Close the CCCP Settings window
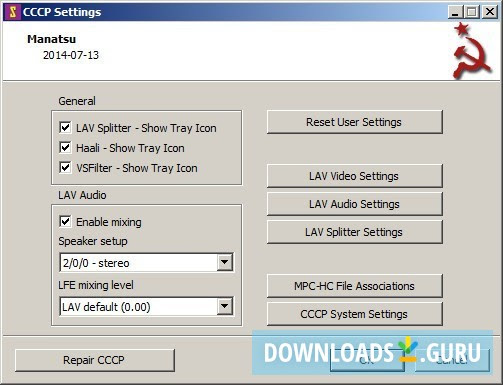 click(490, 12)
